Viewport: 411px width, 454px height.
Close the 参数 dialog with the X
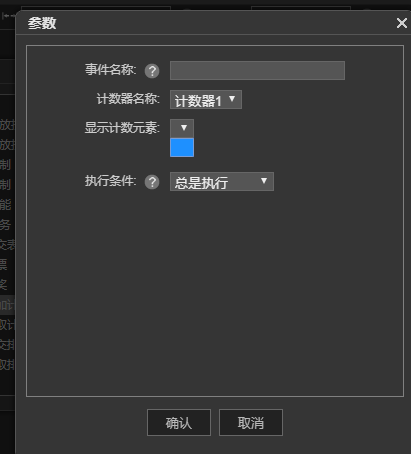[x=402, y=23]
